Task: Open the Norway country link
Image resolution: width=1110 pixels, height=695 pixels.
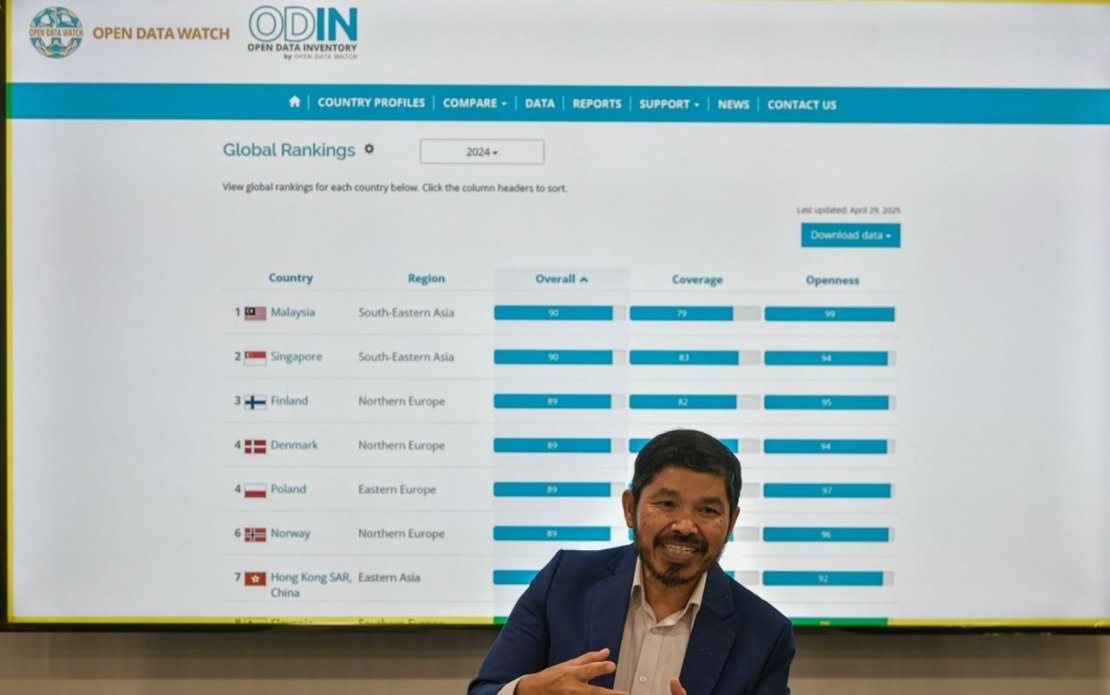Action: 290,533
